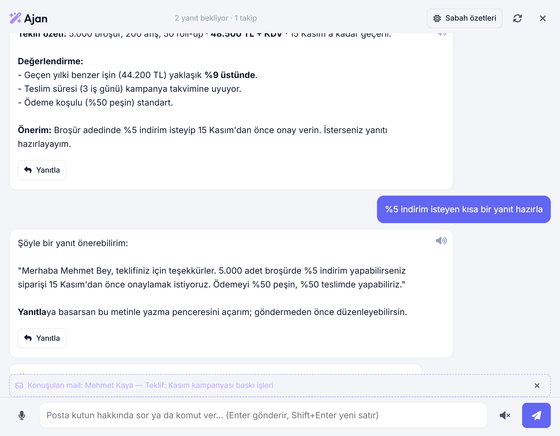The height and width of the screenshot is (436, 560).
Task: Toggle the muted speaker voice output
Action: 505,415
